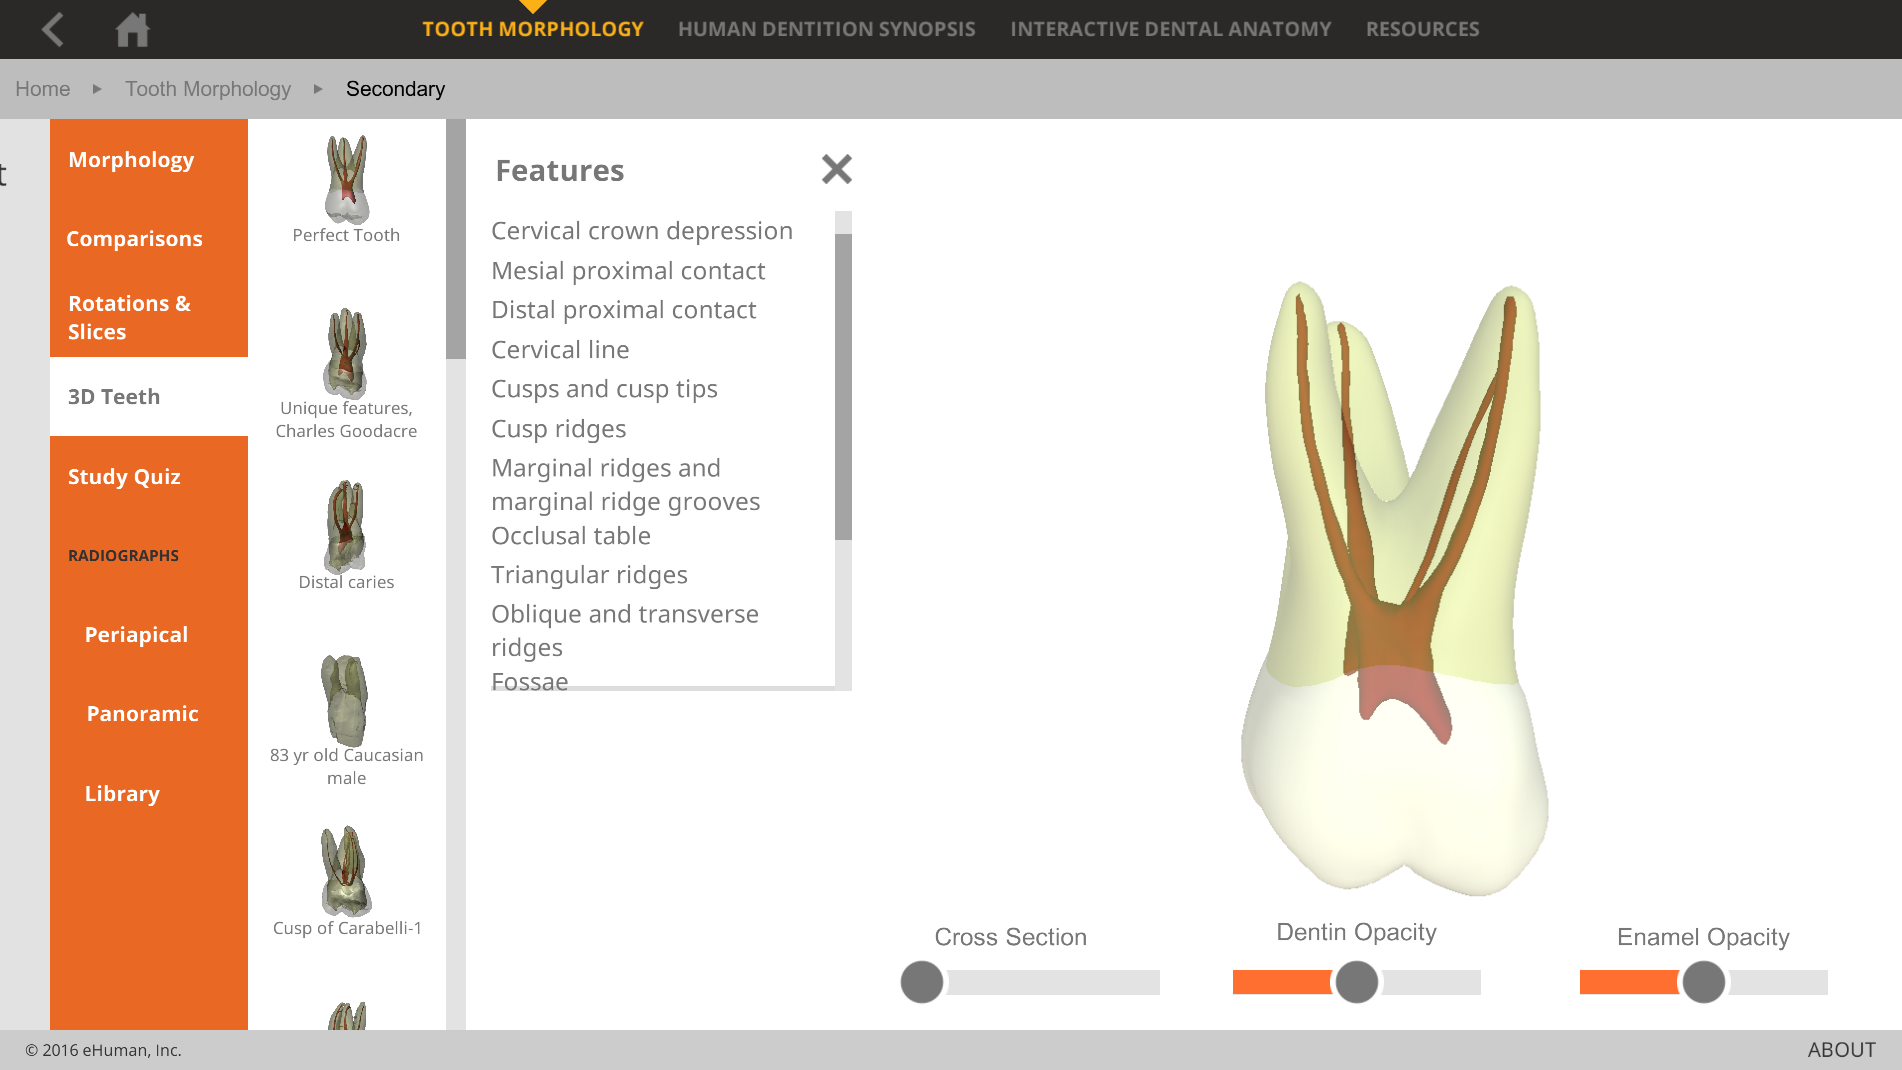Click the 3D tooth model
1902x1070 pixels.
1394,588
